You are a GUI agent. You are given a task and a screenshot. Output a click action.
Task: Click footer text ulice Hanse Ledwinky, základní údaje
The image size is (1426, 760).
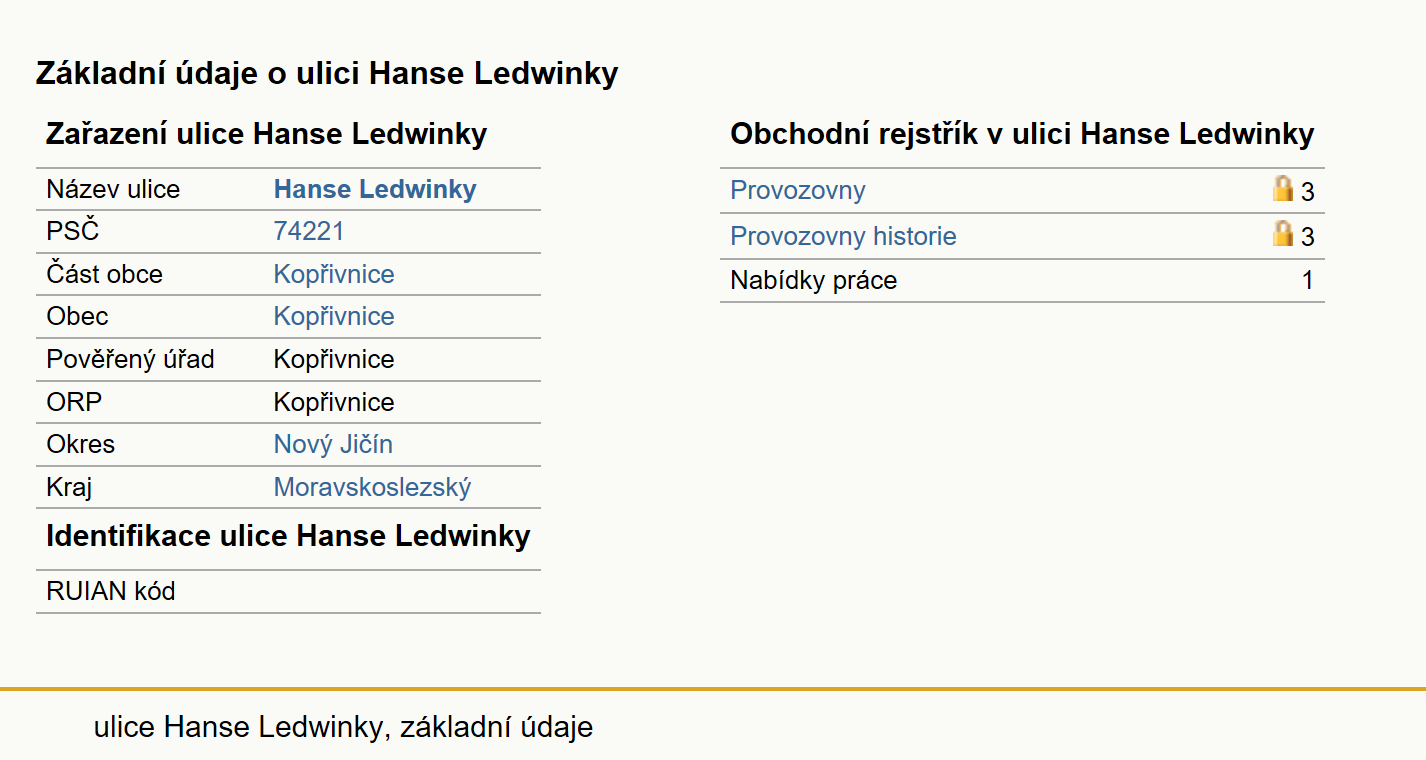tap(343, 727)
